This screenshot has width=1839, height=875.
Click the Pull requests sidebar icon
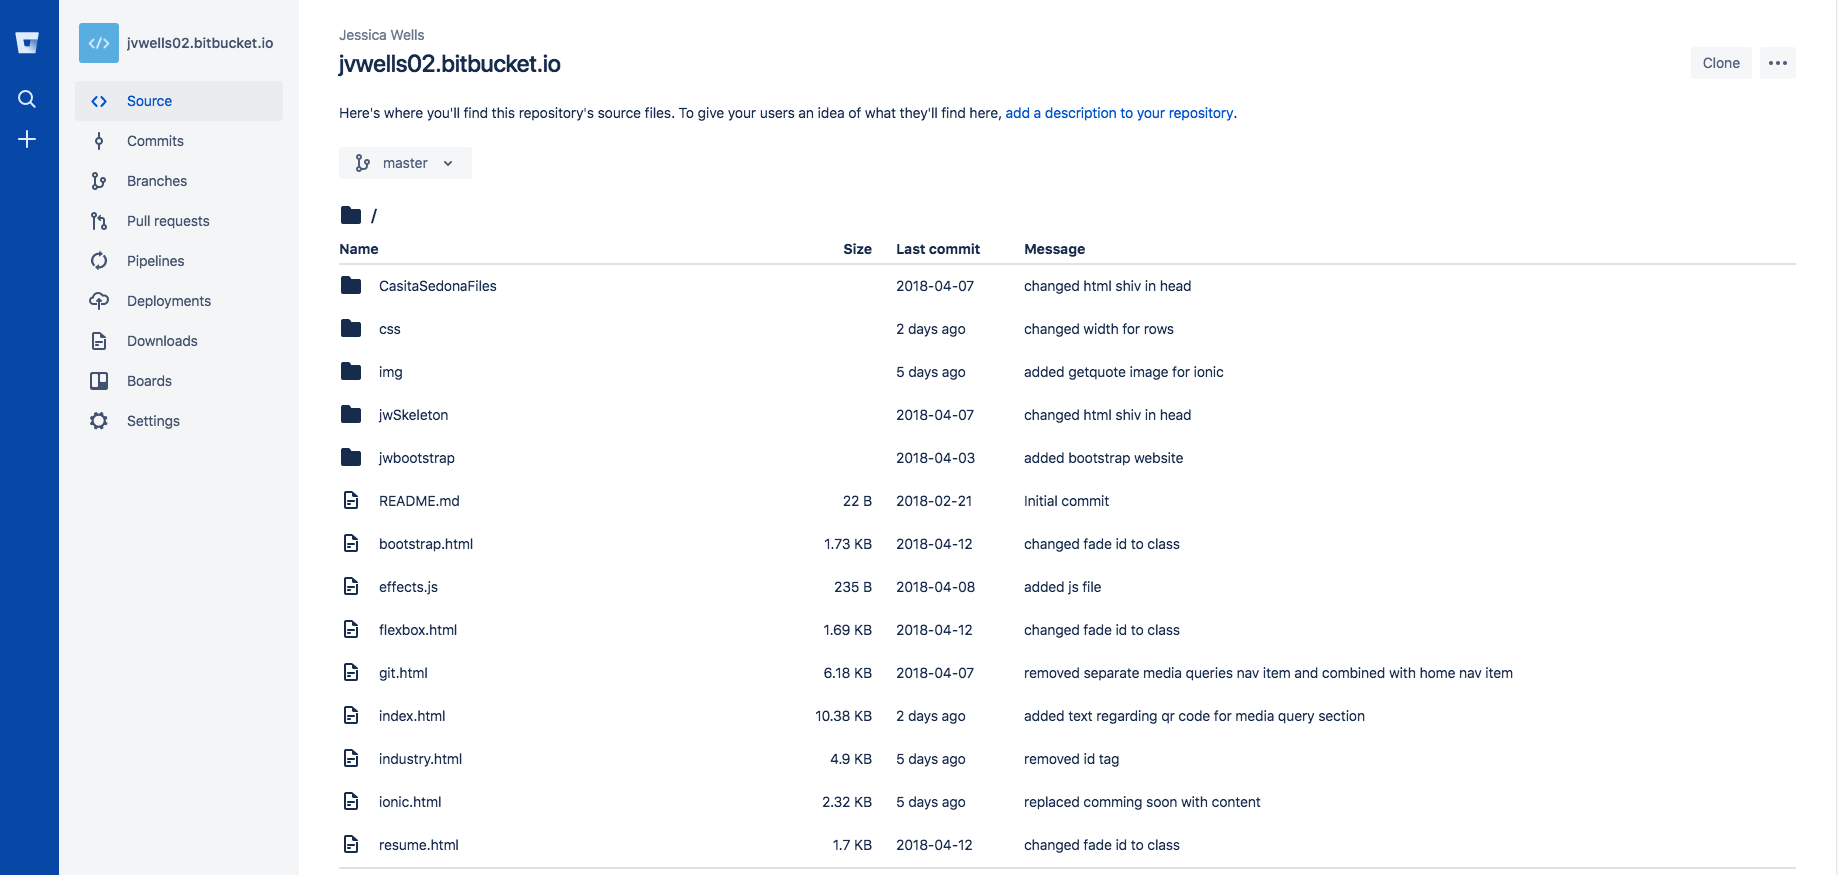coord(99,221)
